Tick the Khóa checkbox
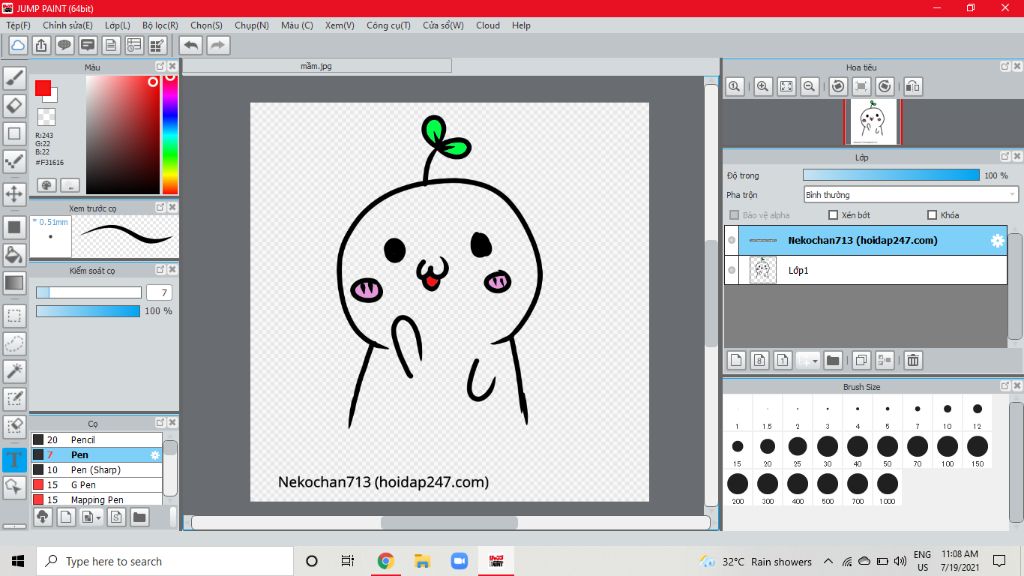The width and height of the screenshot is (1024, 576). click(x=932, y=215)
